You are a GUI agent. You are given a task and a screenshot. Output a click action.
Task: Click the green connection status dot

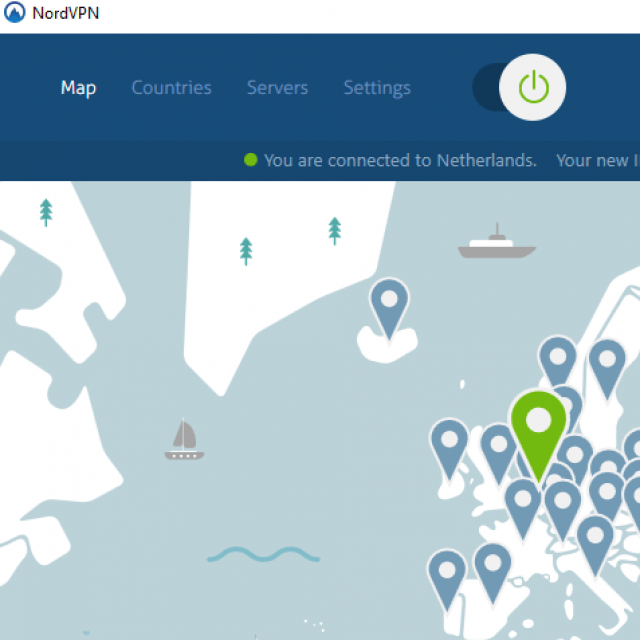[251, 160]
